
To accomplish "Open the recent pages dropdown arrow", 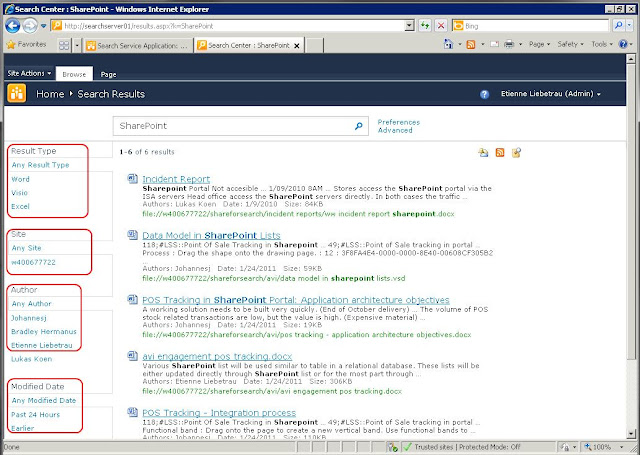I will pos(43,26).
